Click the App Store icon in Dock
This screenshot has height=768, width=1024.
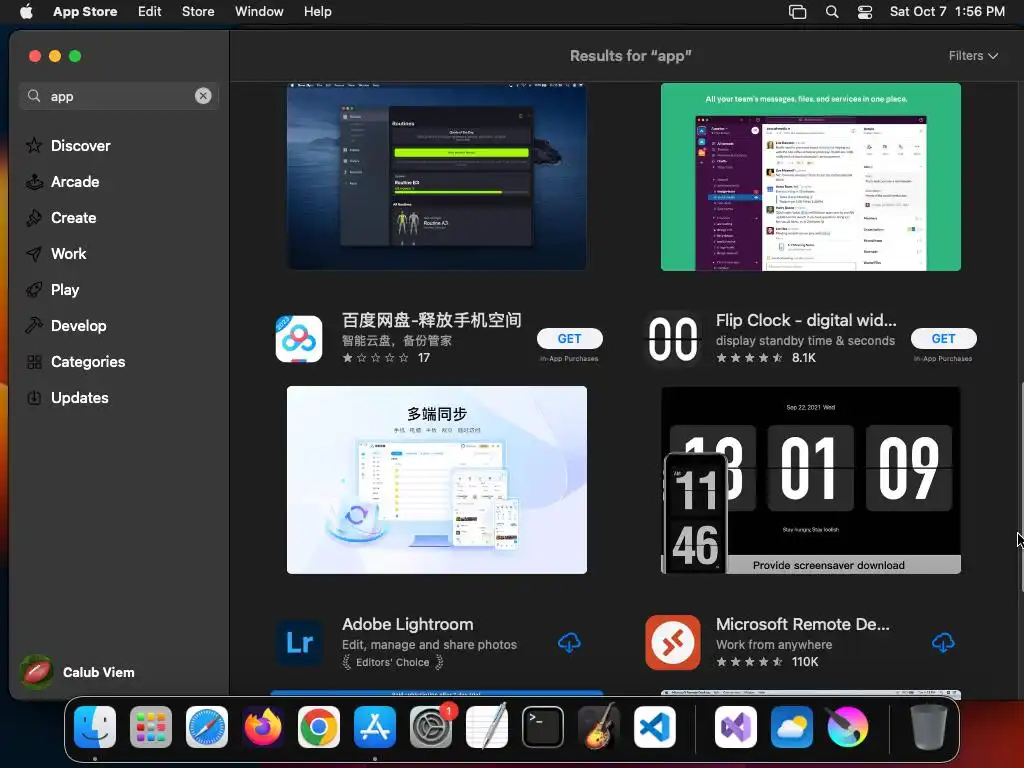[375, 727]
